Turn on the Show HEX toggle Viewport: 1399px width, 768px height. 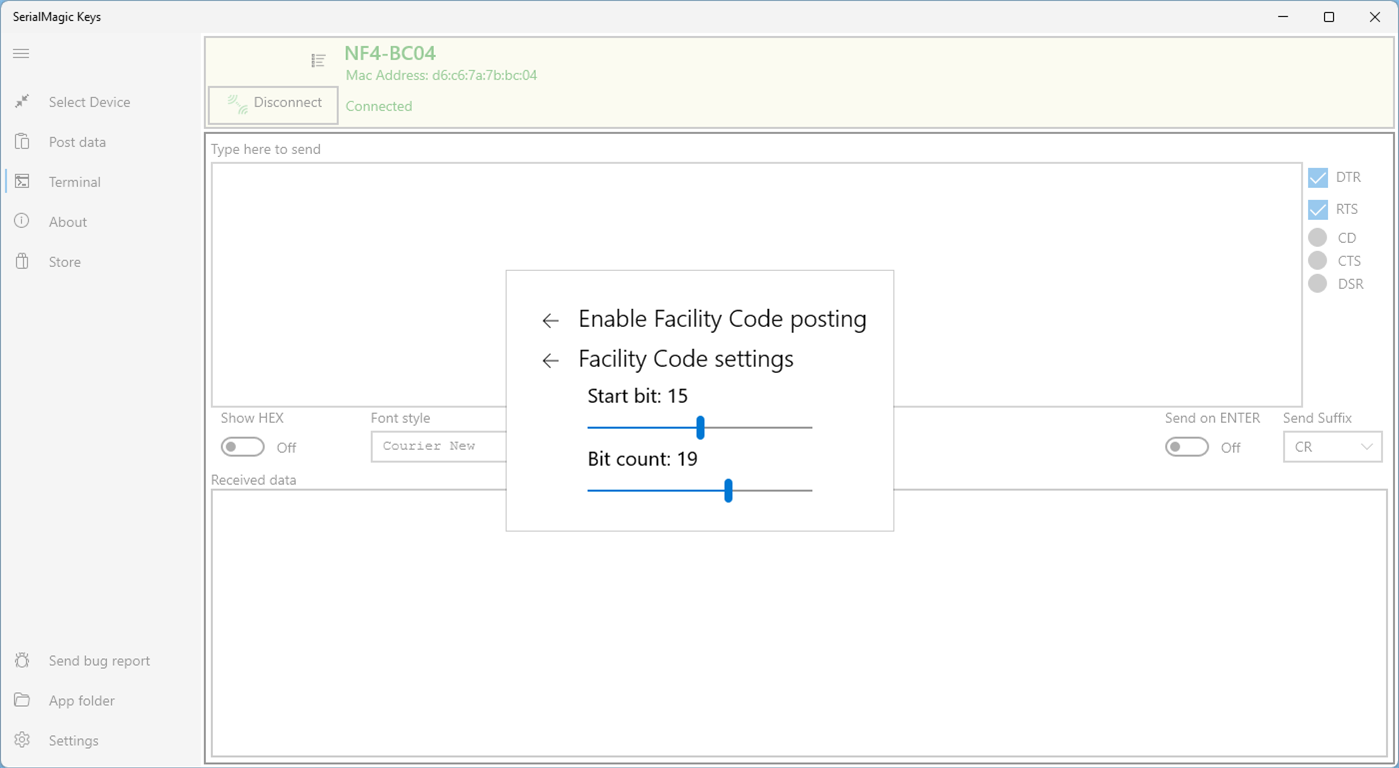click(x=243, y=447)
